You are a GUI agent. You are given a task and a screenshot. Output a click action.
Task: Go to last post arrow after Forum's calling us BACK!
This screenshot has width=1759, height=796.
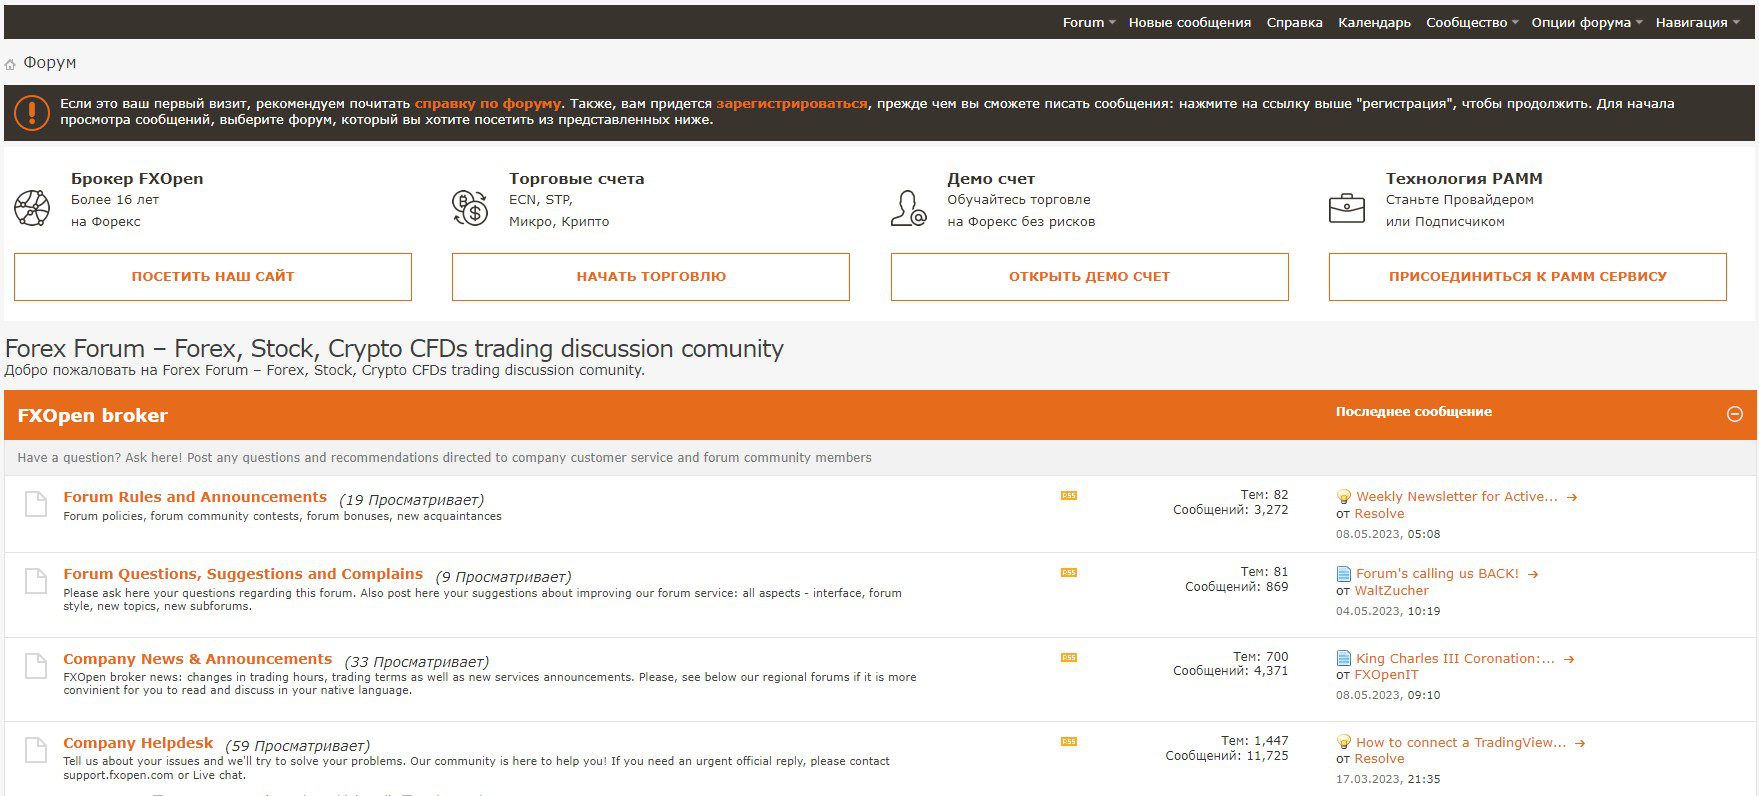(1533, 574)
